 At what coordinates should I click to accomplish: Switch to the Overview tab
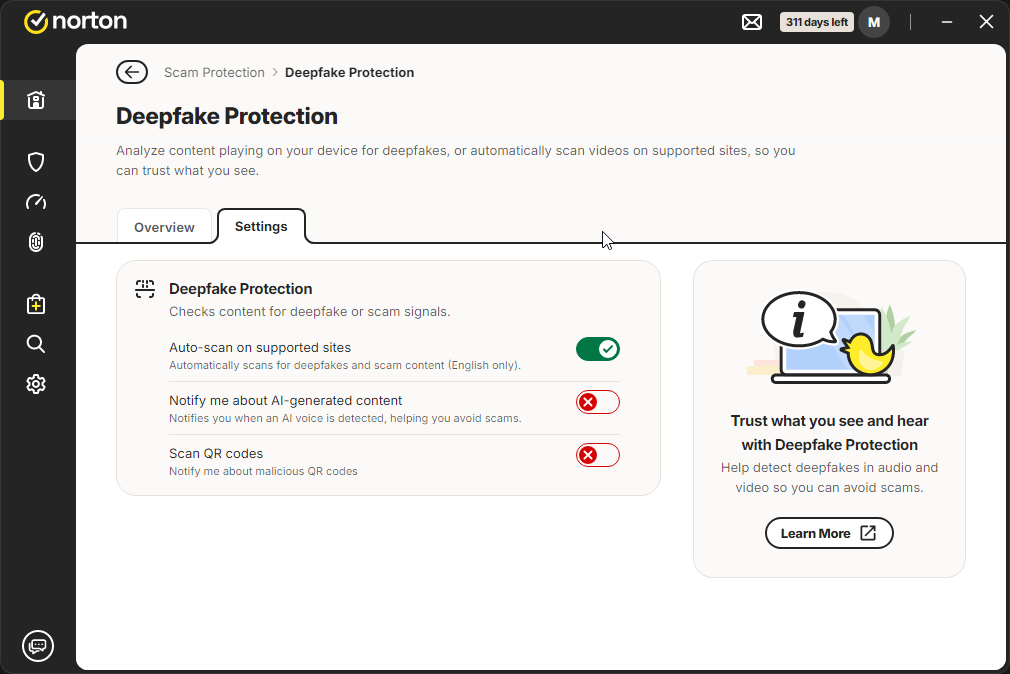(x=164, y=227)
